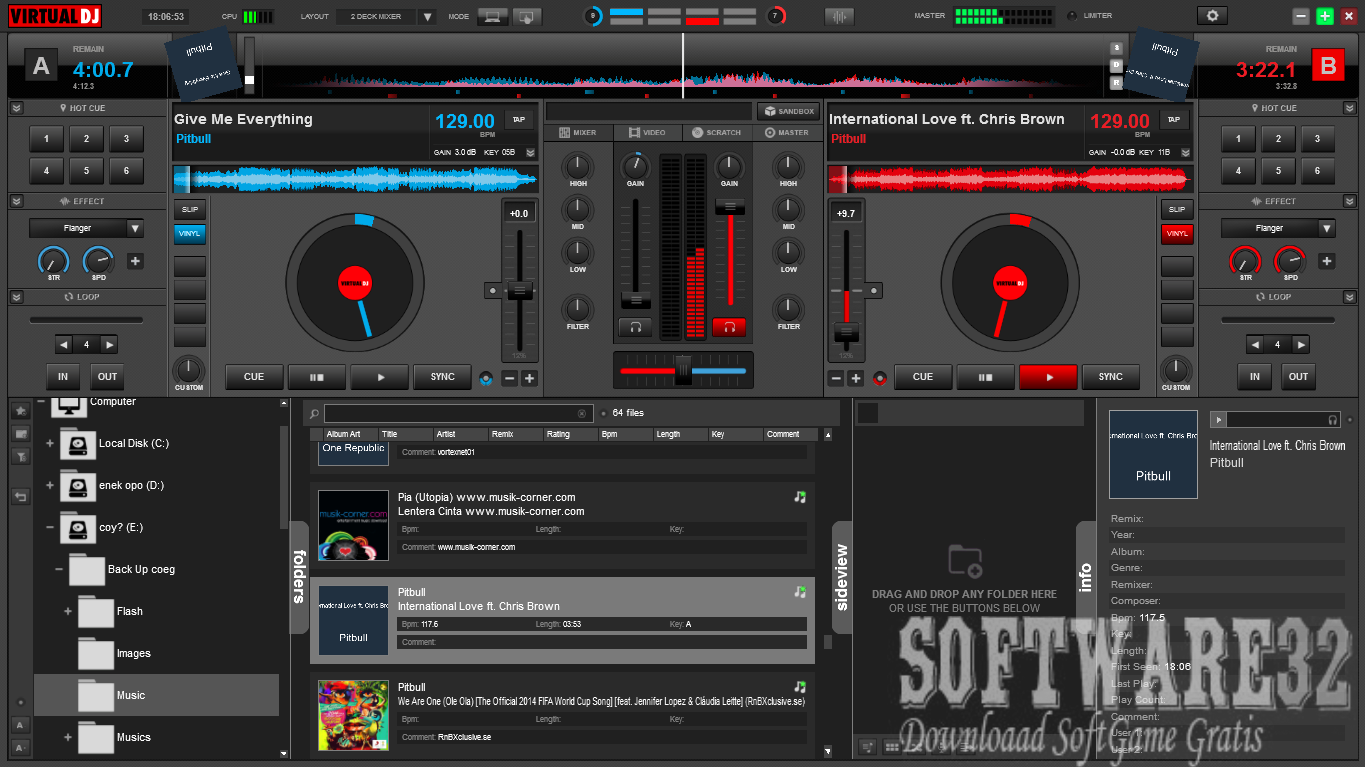Toggle the blue VINYL mode on deck A

[190, 234]
